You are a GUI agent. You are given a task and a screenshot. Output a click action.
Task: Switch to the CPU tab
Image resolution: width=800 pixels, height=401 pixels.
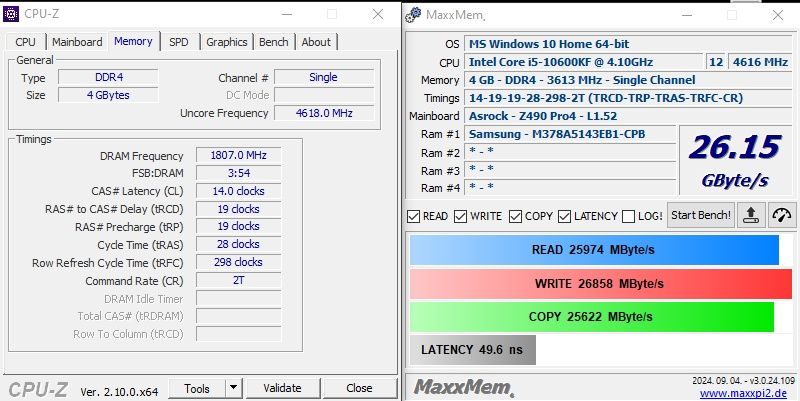point(26,42)
